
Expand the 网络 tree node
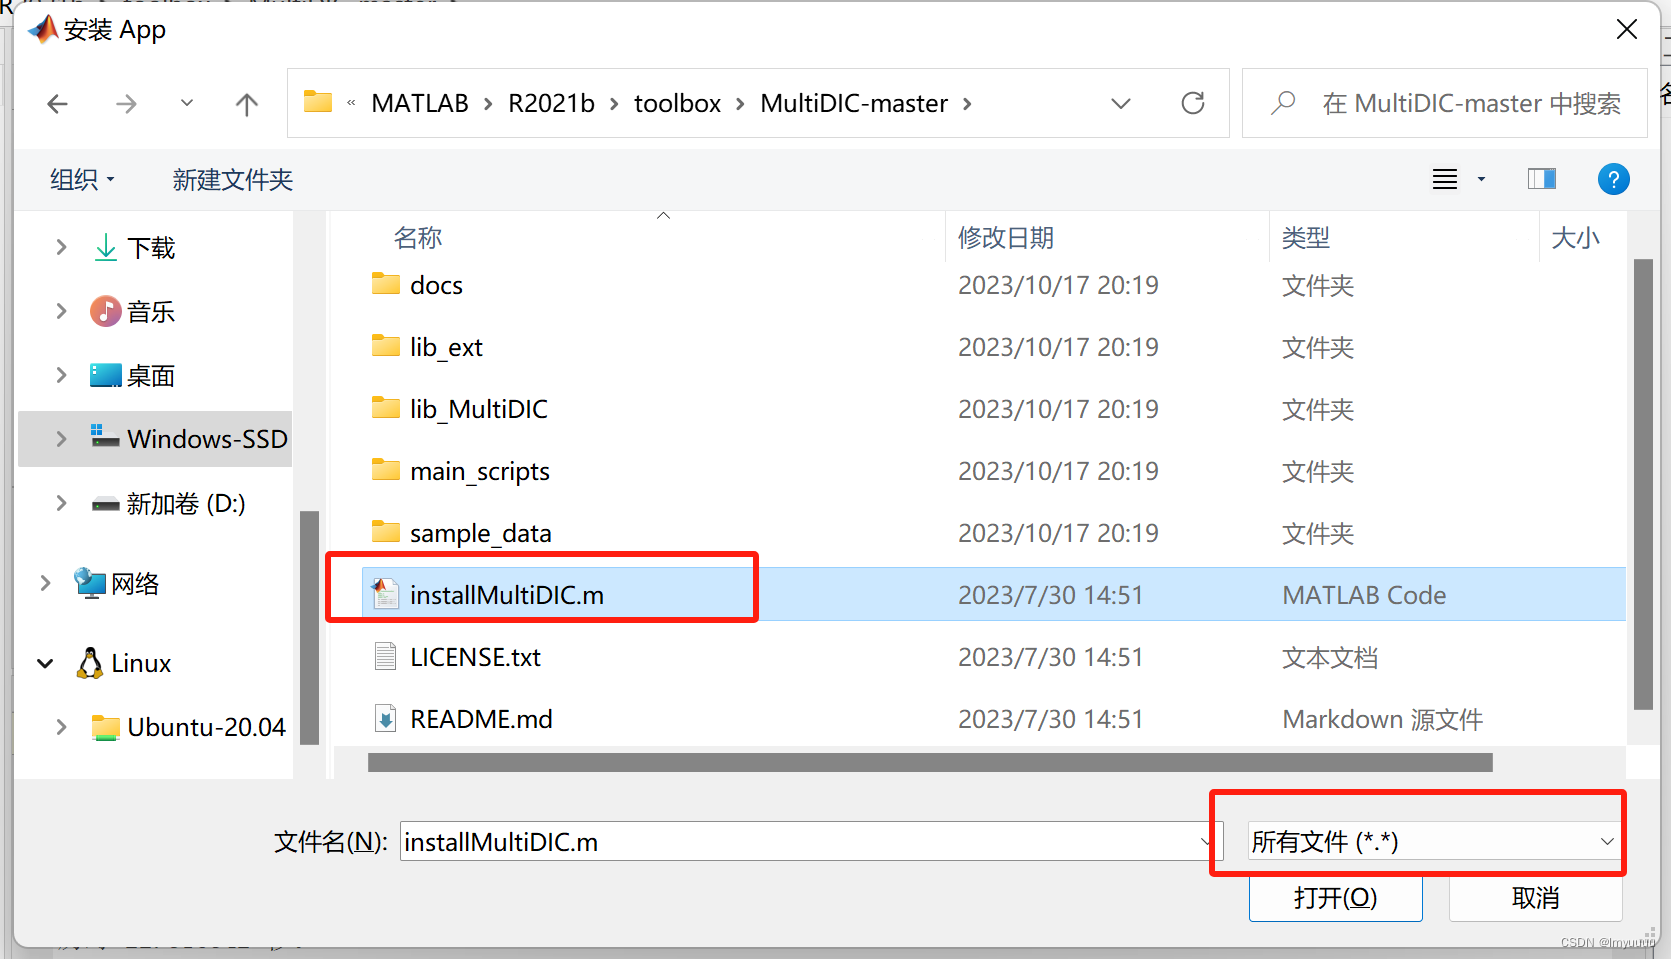[x=45, y=583]
